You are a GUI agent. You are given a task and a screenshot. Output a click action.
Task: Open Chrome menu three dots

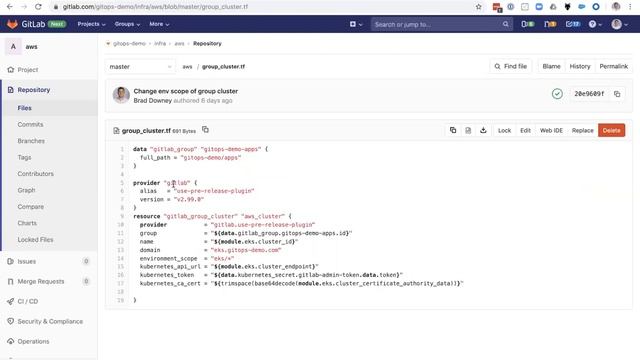click(630, 7)
